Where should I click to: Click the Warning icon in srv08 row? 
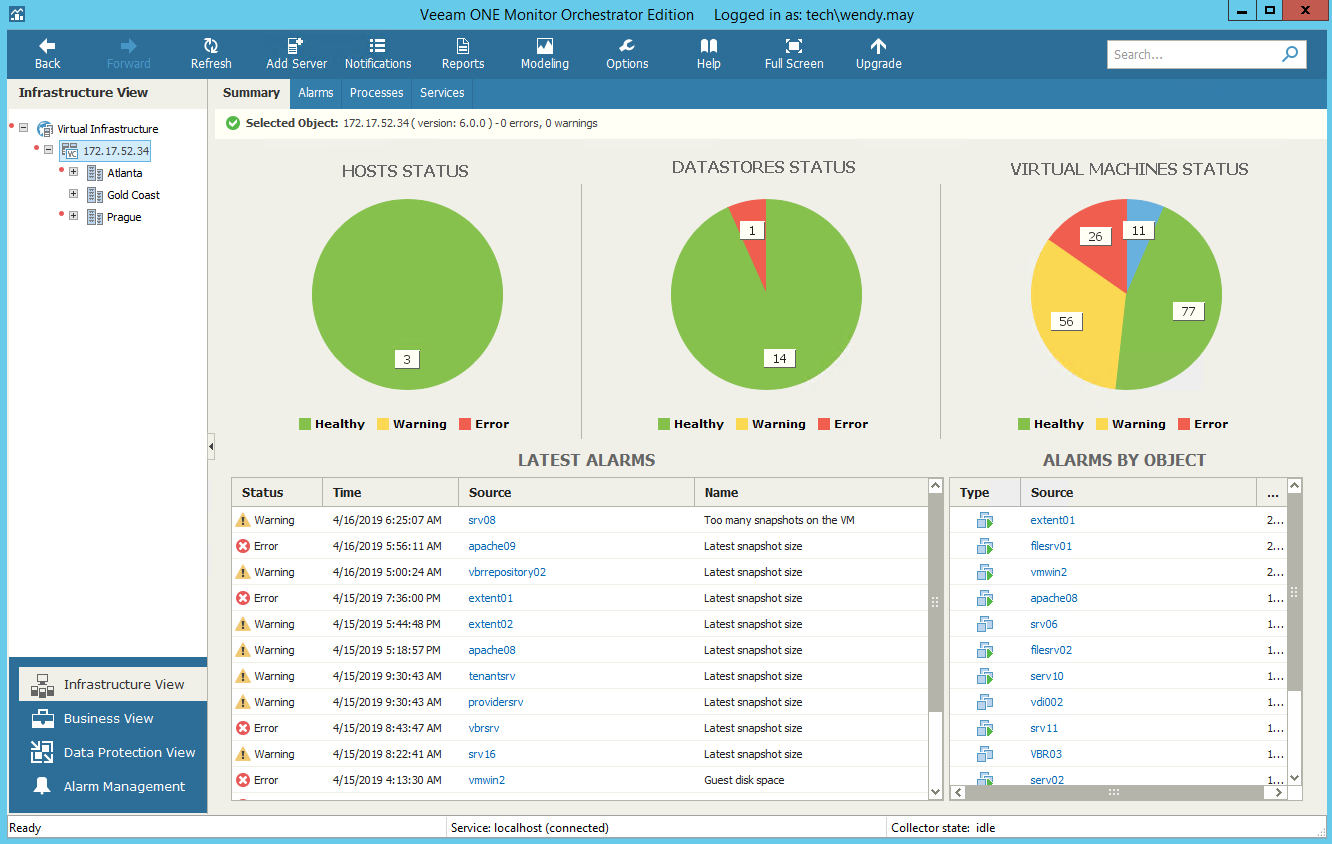tap(243, 520)
